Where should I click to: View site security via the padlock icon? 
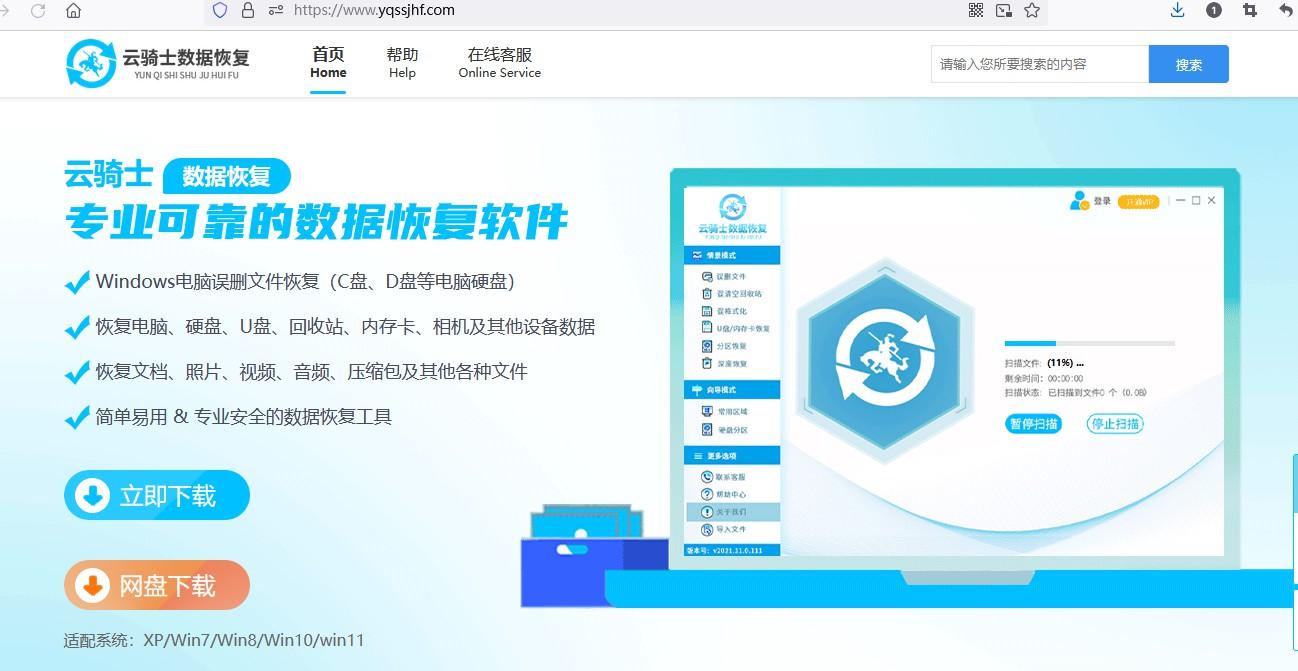coord(248,11)
